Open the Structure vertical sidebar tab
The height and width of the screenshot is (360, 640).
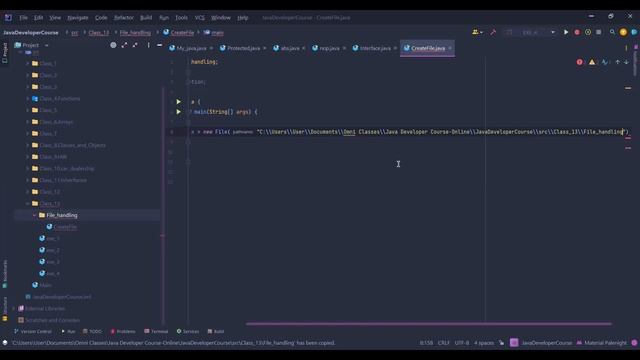5,309
